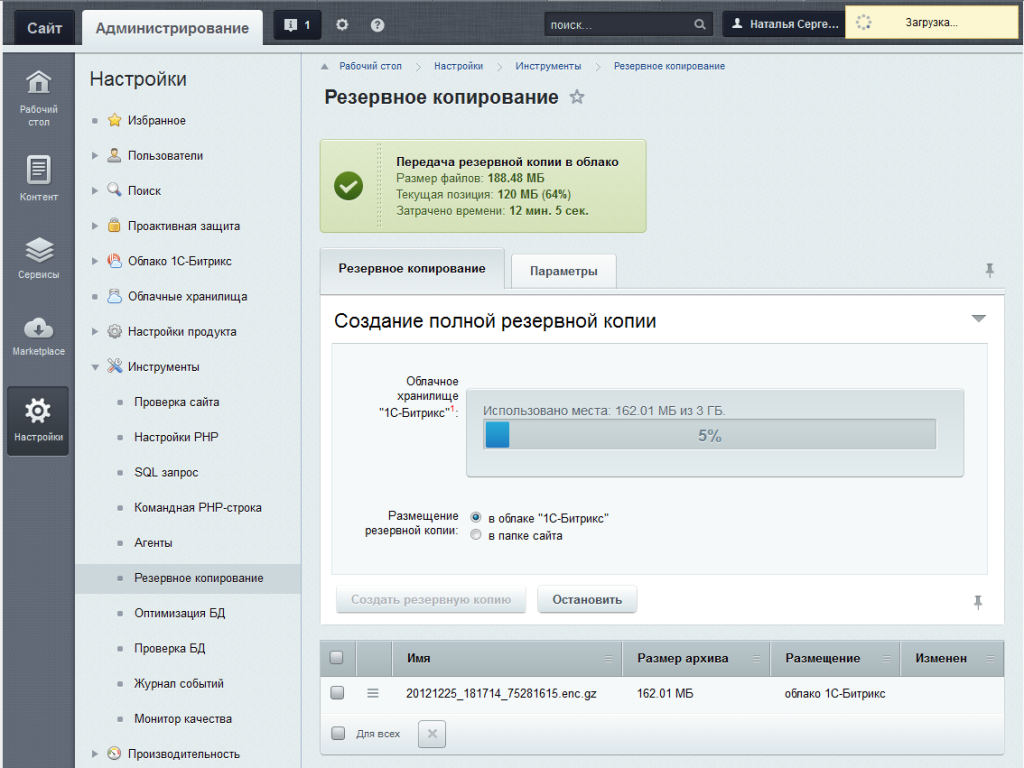
Task: Add page to favorites with star icon
Action: 577,97
